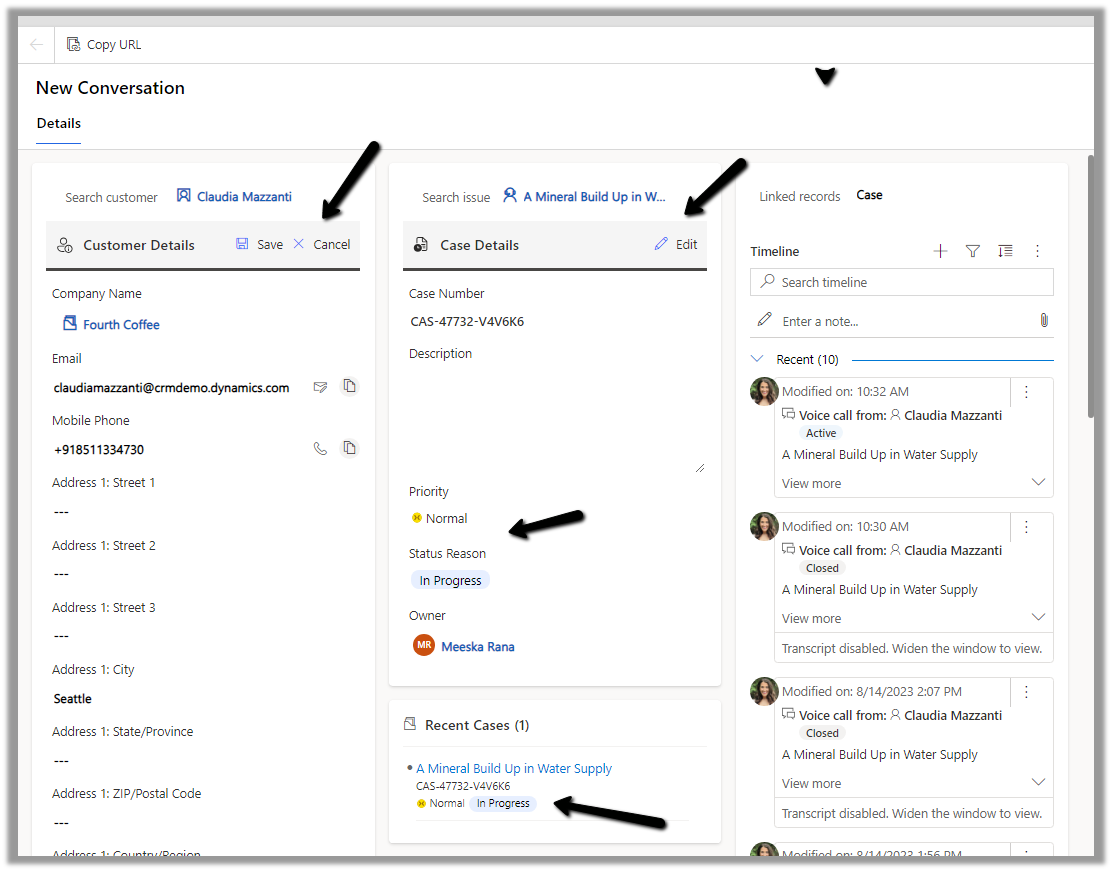This screenshot has width=1112, height=872.
Task: Click the phone call icon beside mobile number
Action: pyautogui.click(x=320, y=449)
